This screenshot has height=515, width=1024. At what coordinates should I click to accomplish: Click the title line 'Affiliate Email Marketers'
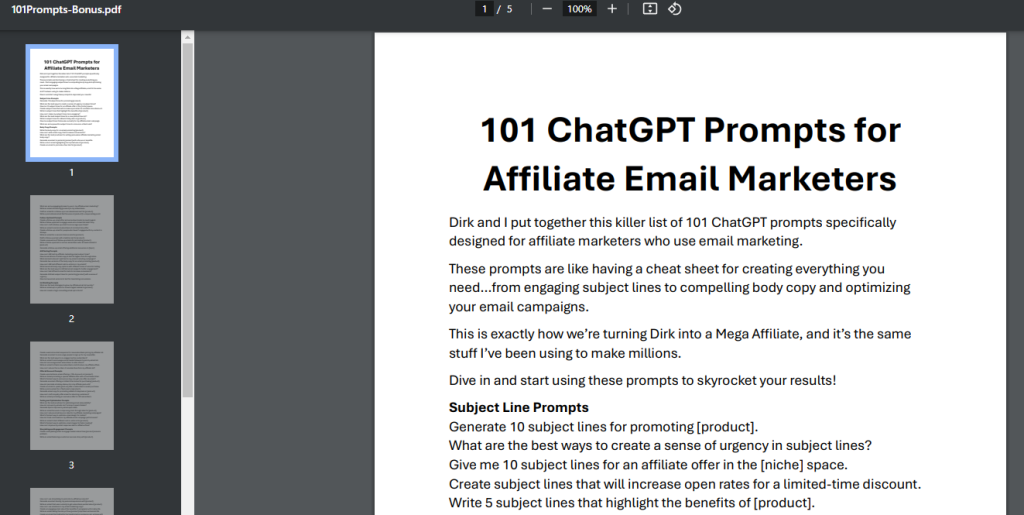point(690,178)
